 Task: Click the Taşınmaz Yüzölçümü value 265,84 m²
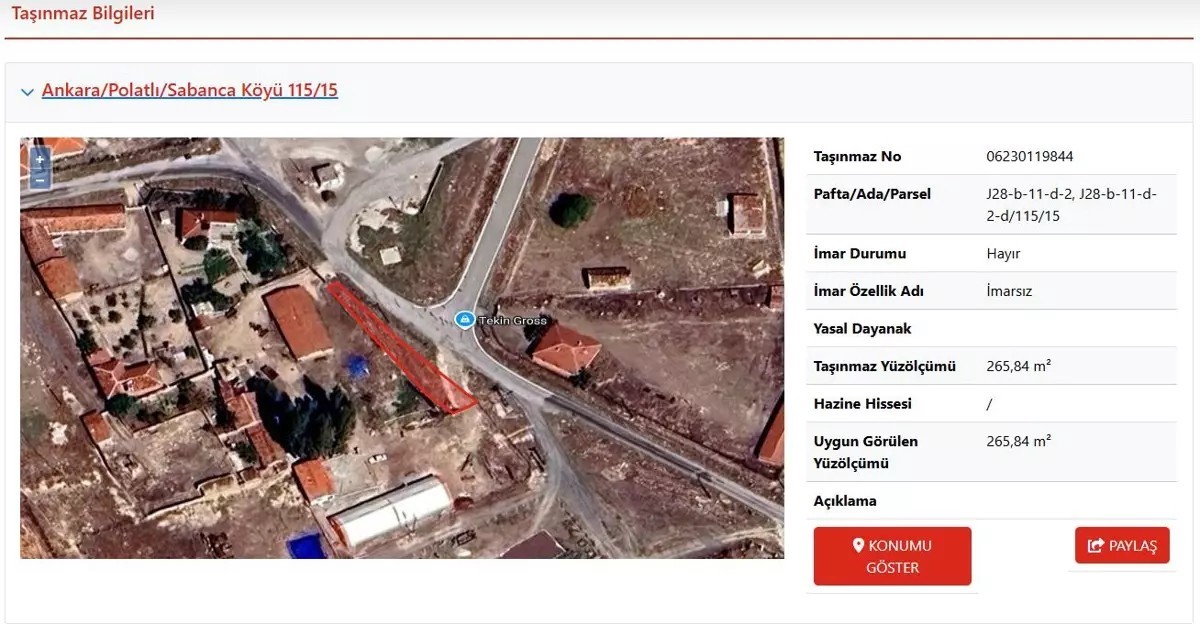(x=1018, y=367)
